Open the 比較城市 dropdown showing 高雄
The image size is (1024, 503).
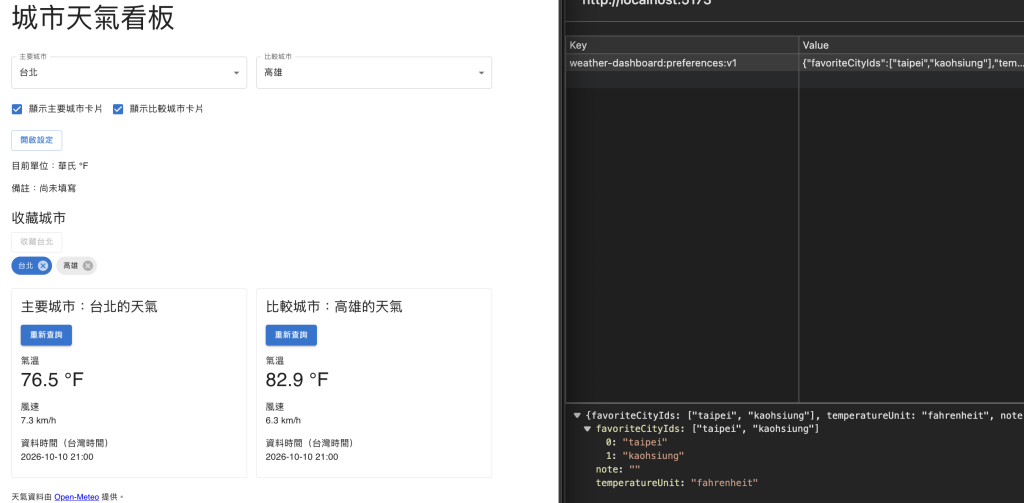374,73
